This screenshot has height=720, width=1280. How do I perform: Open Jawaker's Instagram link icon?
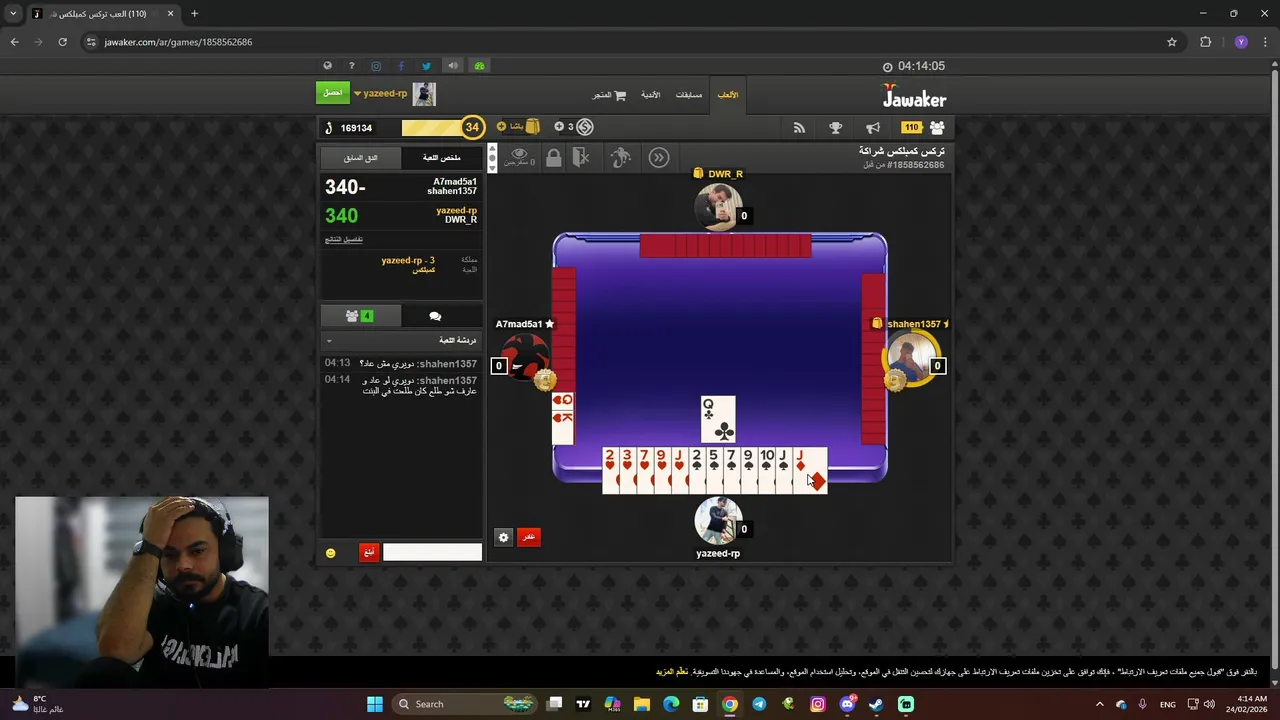pyautogui.click(x=376, y=66)
